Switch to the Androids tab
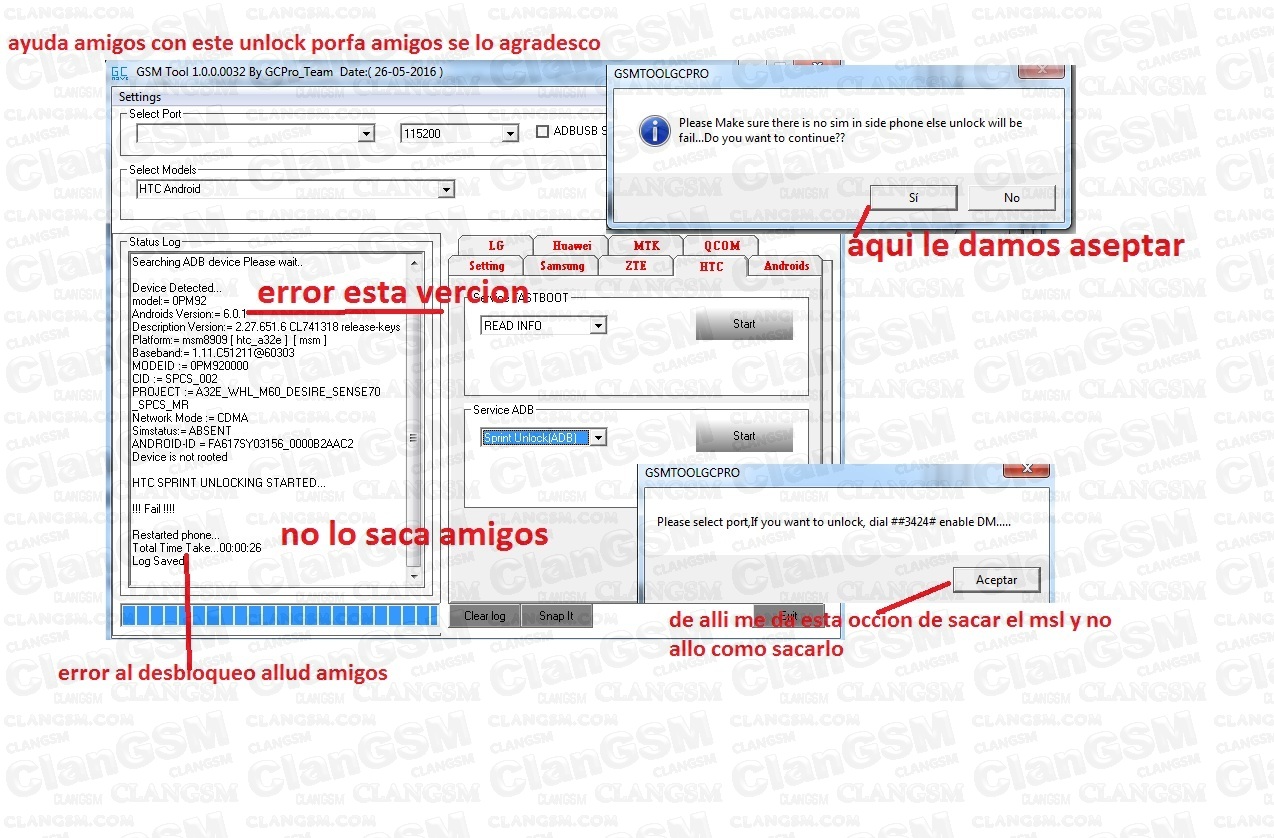The image size is (1274, 838). 787,266
